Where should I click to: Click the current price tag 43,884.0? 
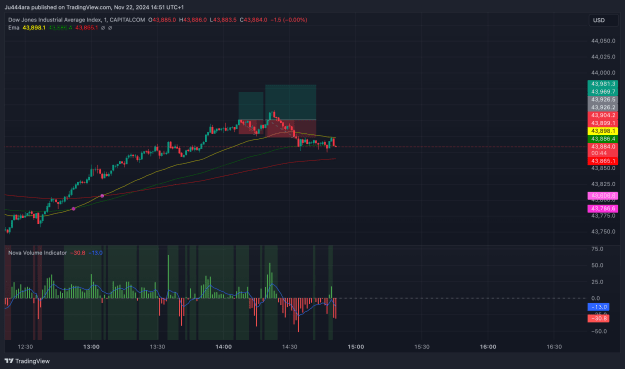point(603,147)
